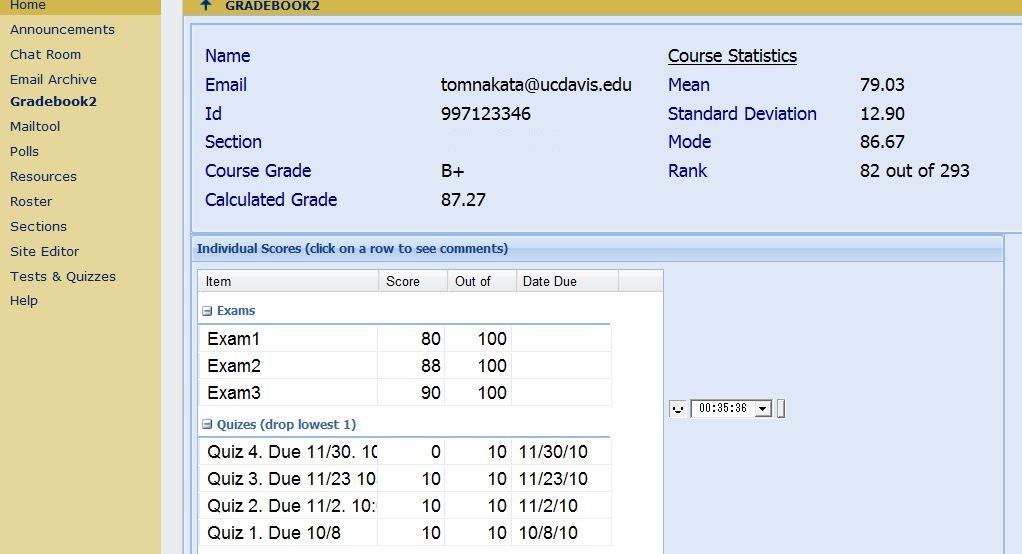Go to Resources
Viewport: 1022px width, 554px height.
click(x=43, y=177)
